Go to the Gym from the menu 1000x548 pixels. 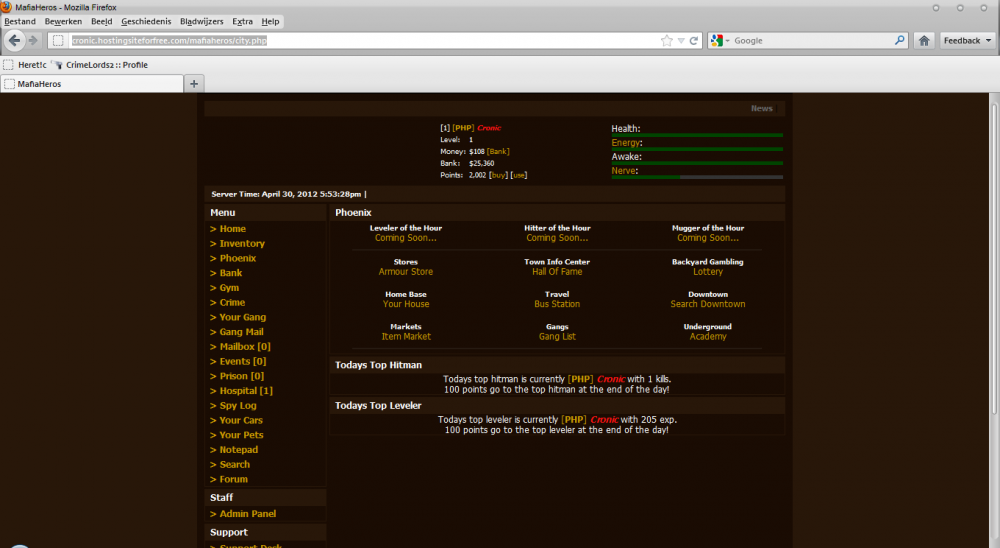coord(229,288)
